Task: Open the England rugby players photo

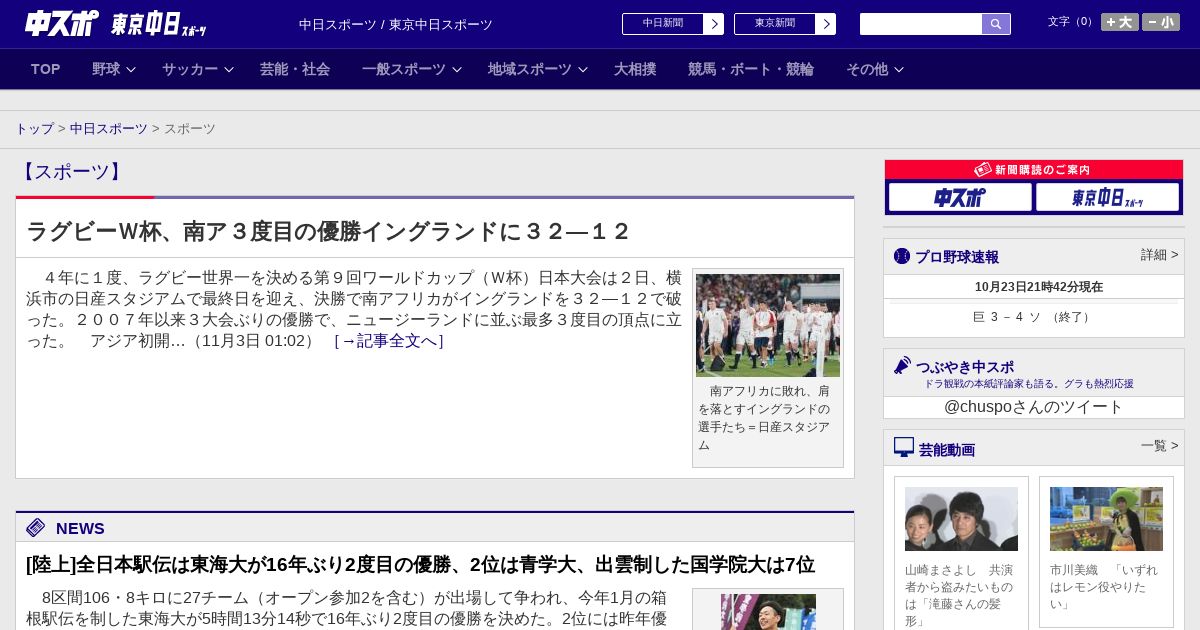Action: click(768, 326)
